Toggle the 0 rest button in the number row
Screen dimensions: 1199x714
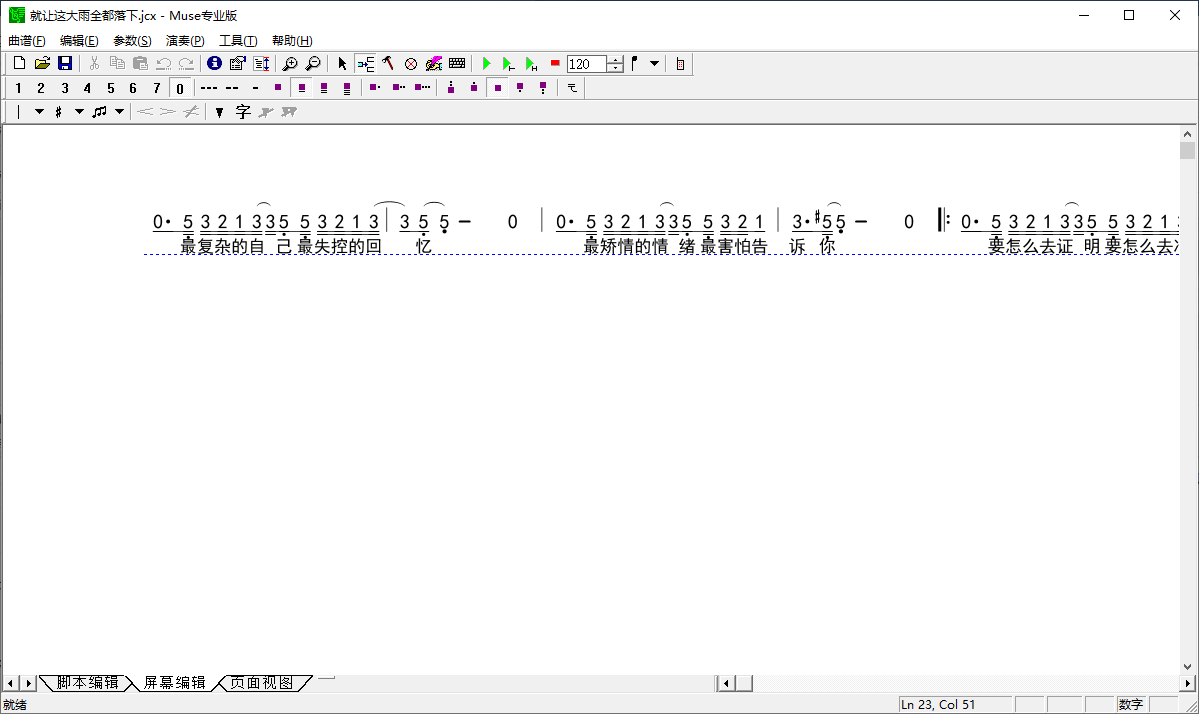tap(179, 87)
